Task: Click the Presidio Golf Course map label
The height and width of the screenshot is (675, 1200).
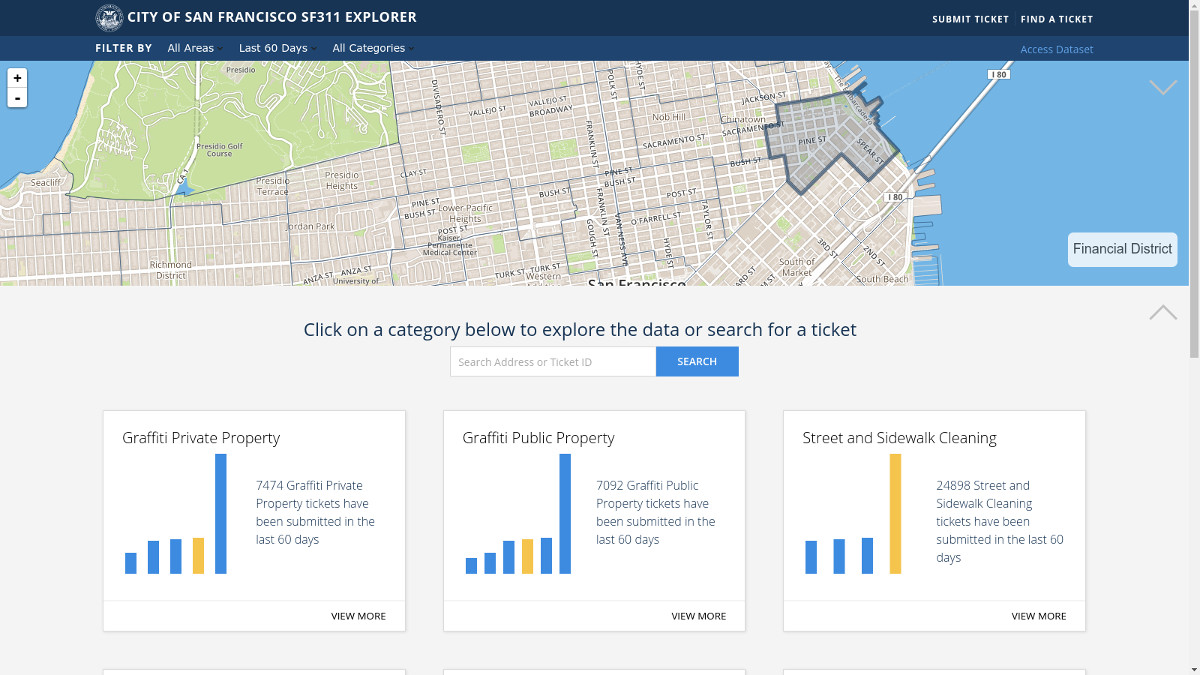Action: click(x=219, y=150)
